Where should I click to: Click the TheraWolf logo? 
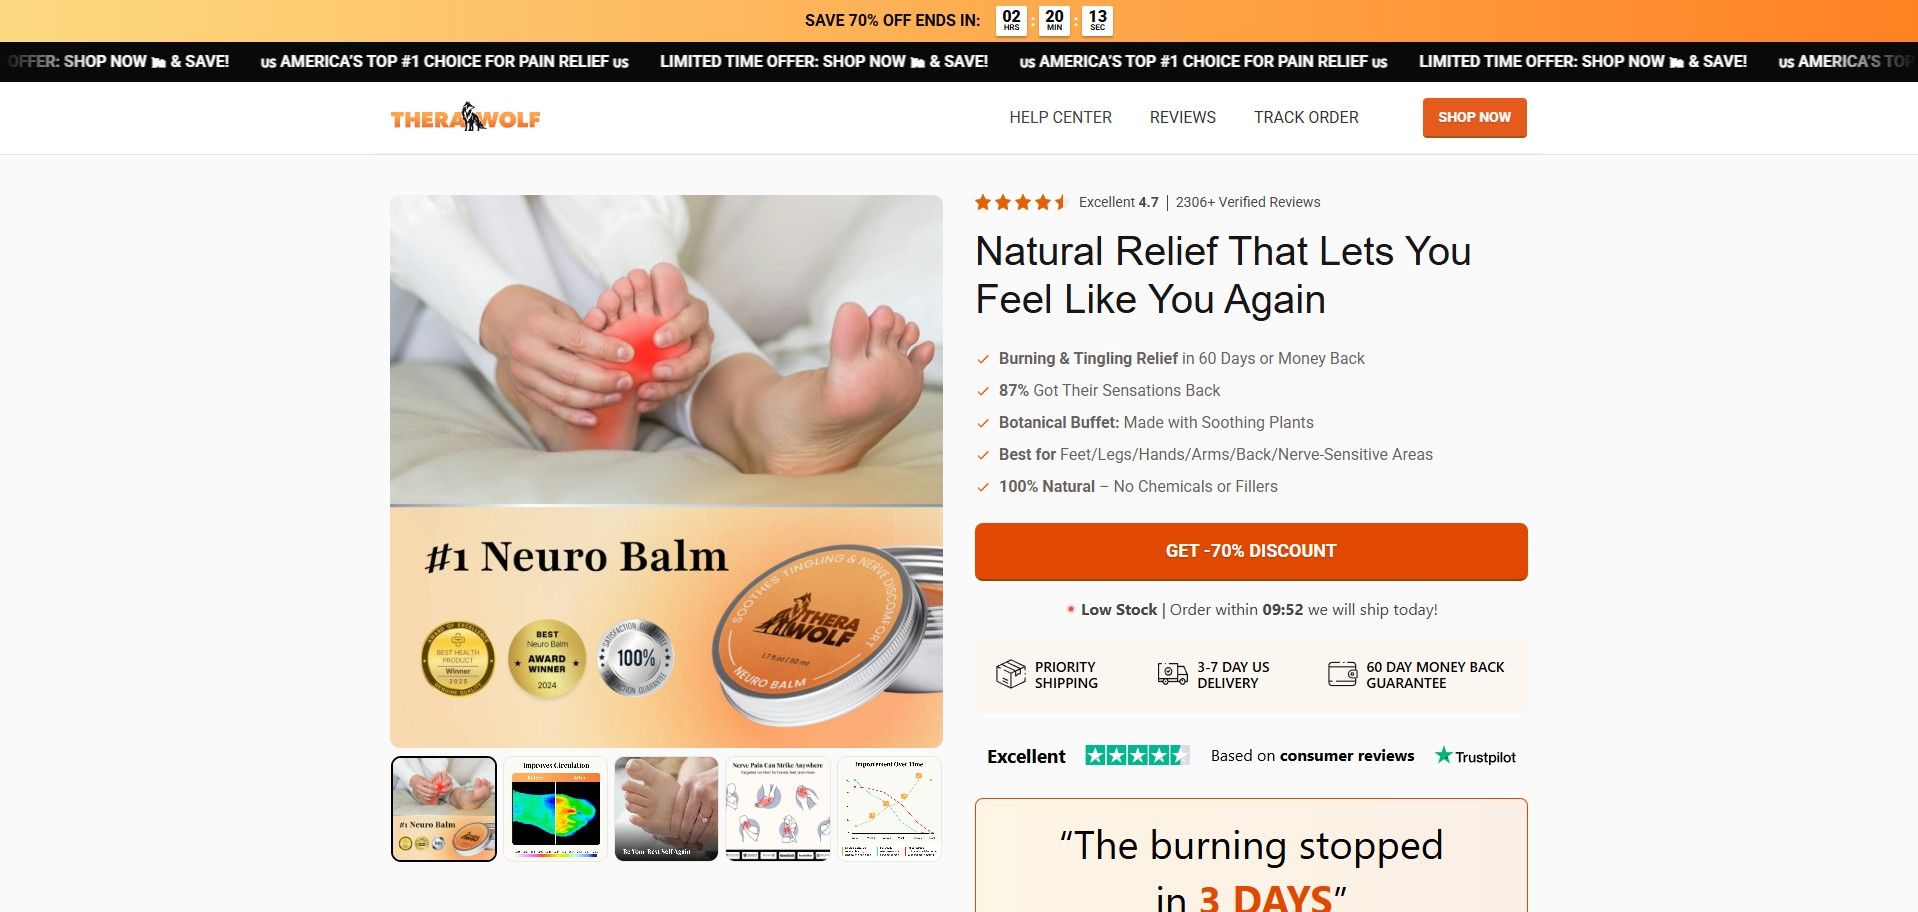(x=465, y=118)
